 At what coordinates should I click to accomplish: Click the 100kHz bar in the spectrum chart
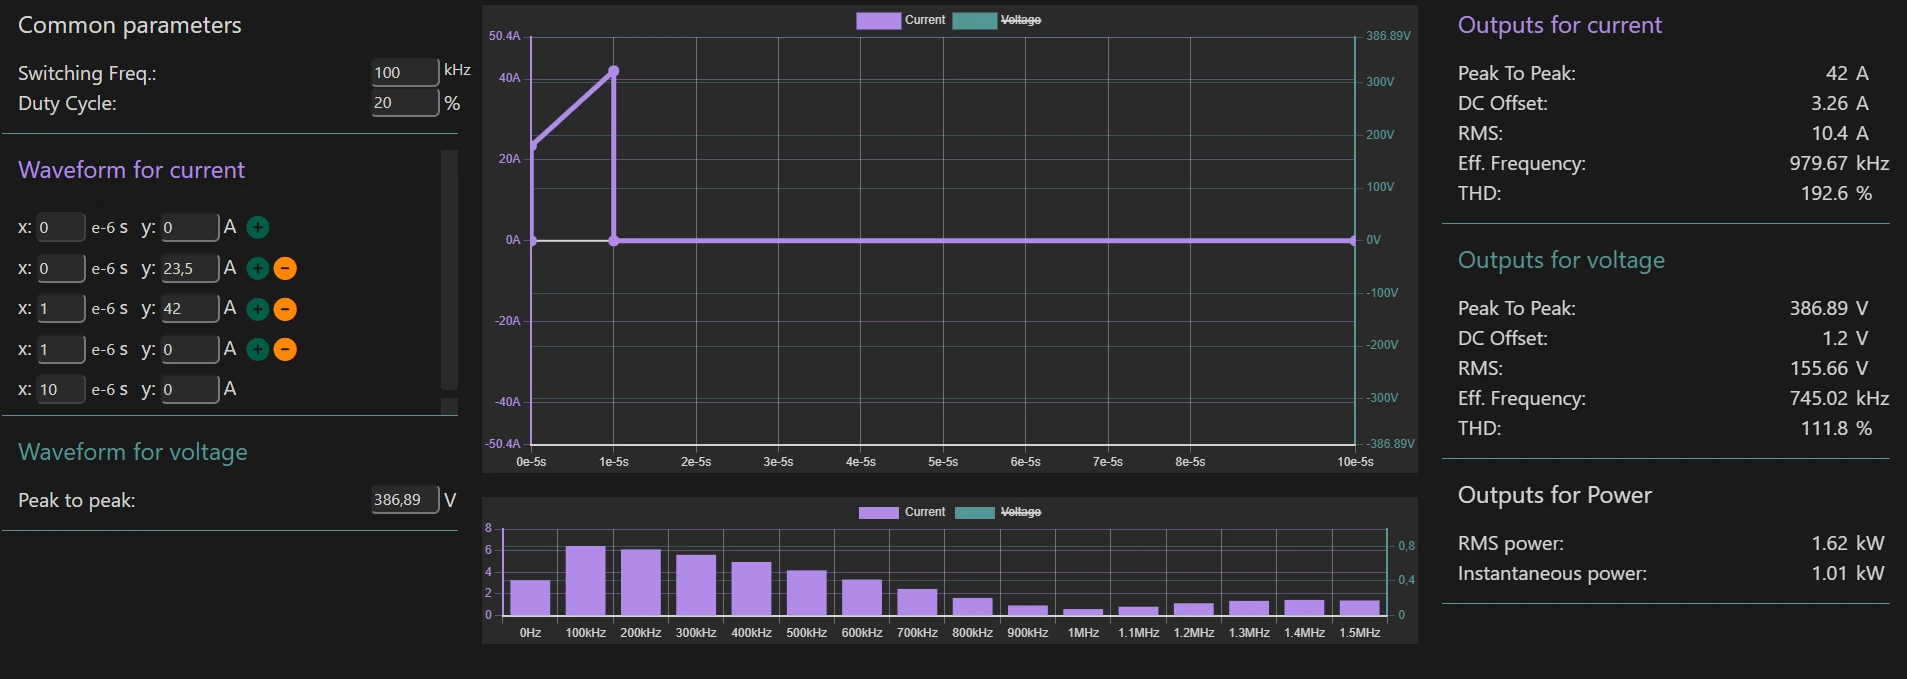[x=585, y=580]
